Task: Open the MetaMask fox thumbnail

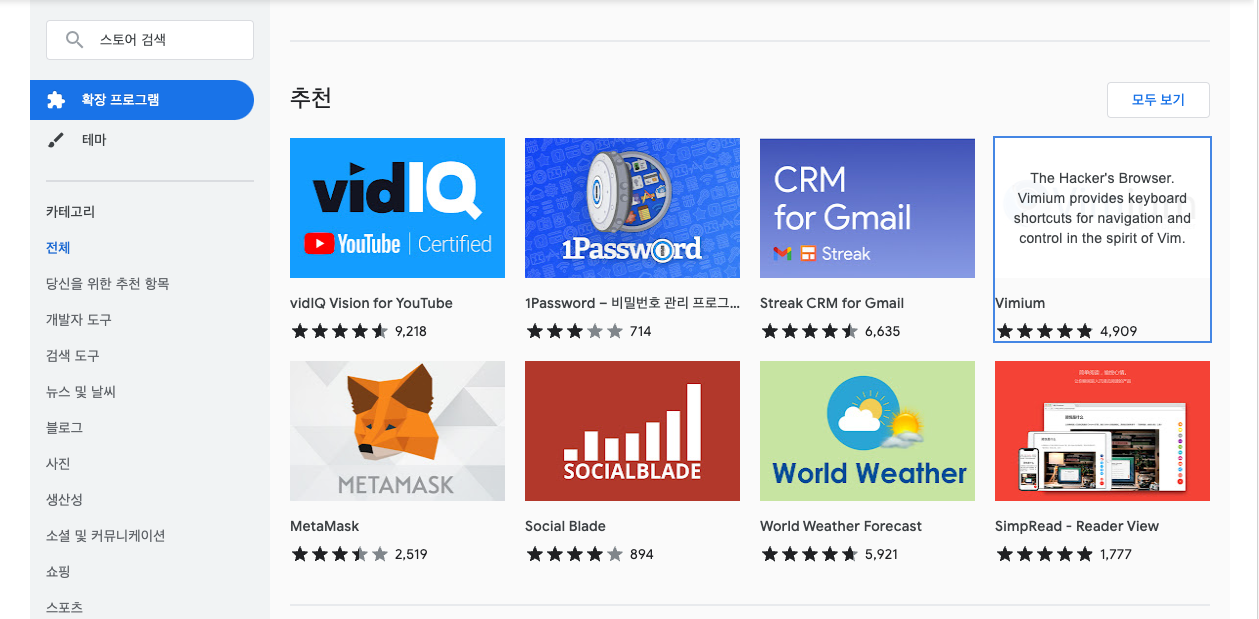Action: click(397, 431)
